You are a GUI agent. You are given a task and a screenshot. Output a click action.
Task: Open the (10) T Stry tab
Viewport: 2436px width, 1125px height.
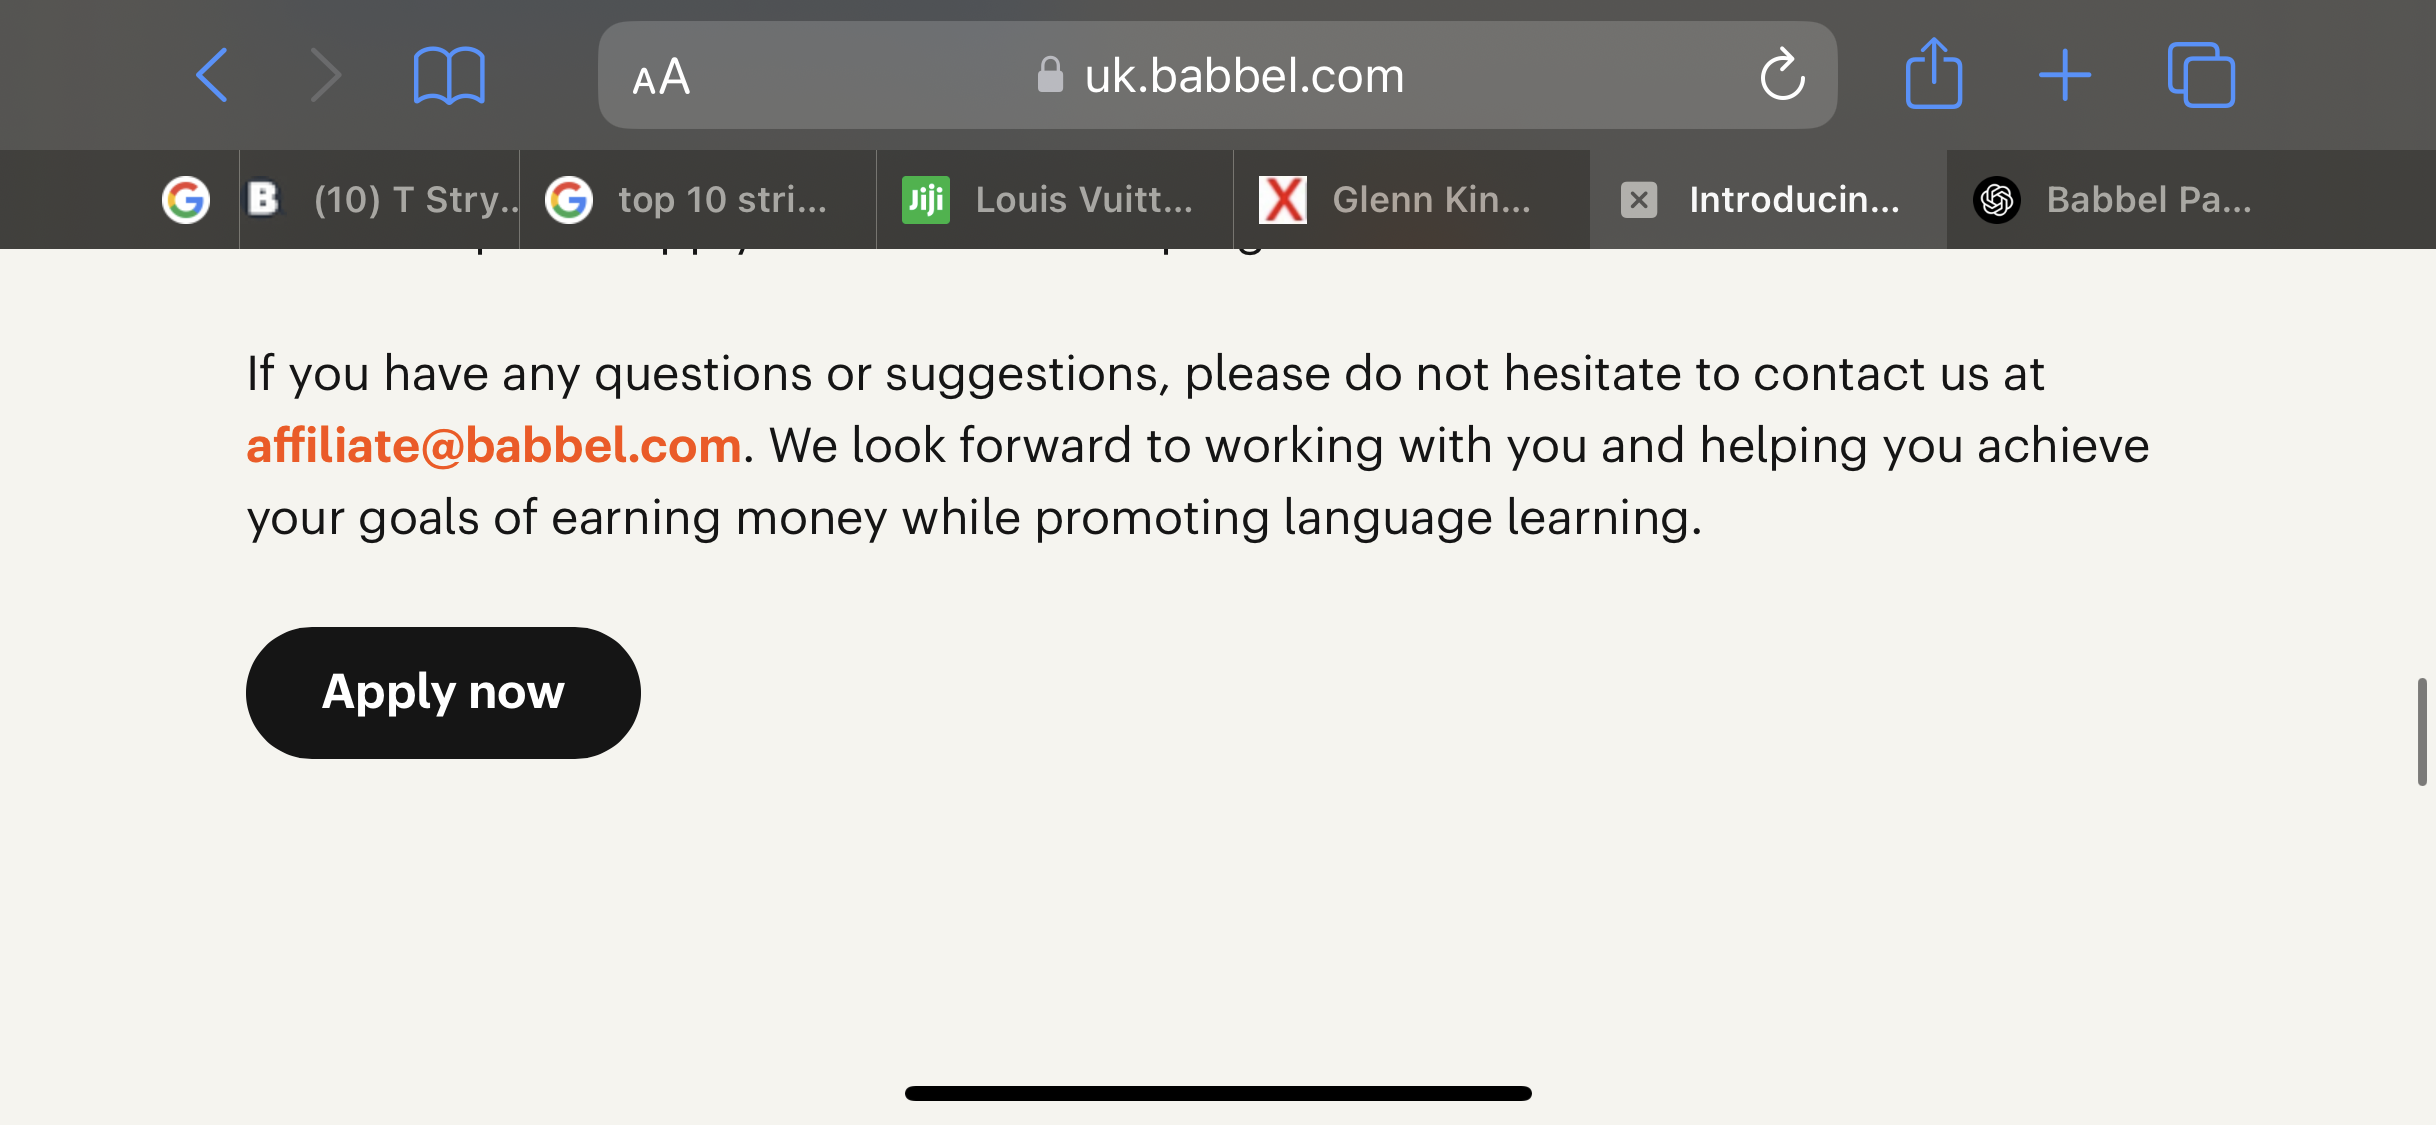point(380,200)
